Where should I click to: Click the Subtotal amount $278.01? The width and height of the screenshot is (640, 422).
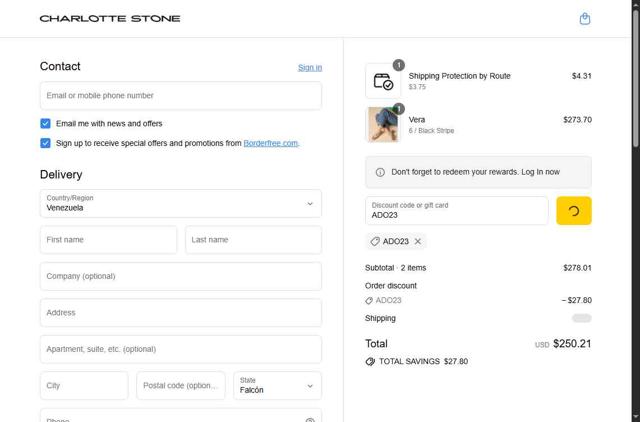(577, 268)
